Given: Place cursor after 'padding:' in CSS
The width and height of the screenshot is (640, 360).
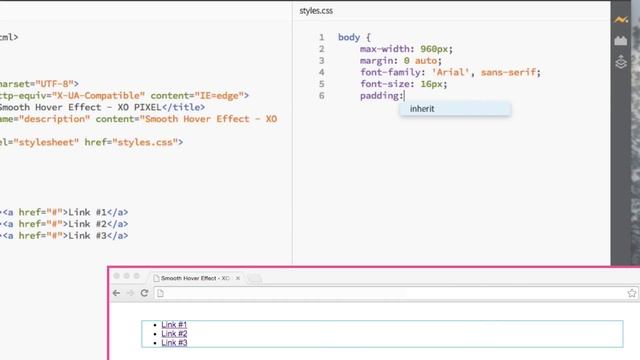Looking at the screenshot, I should (x=404, y=96).
